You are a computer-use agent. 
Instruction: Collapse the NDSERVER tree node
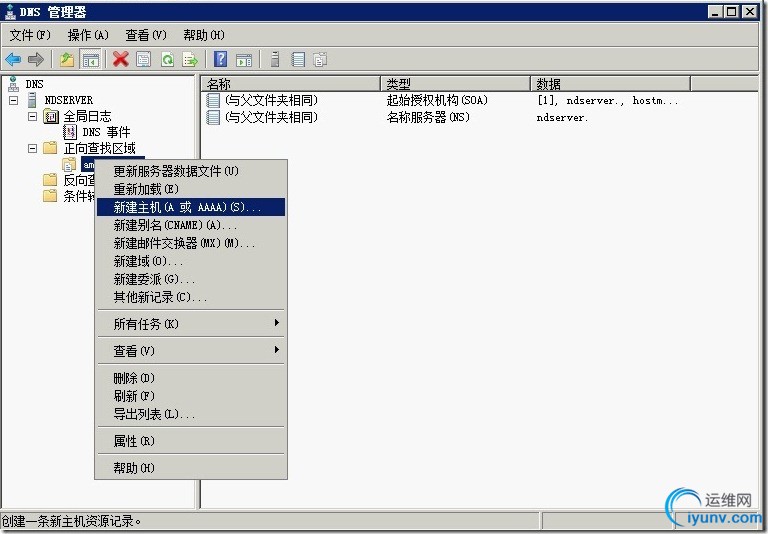(x=14, y=100)
